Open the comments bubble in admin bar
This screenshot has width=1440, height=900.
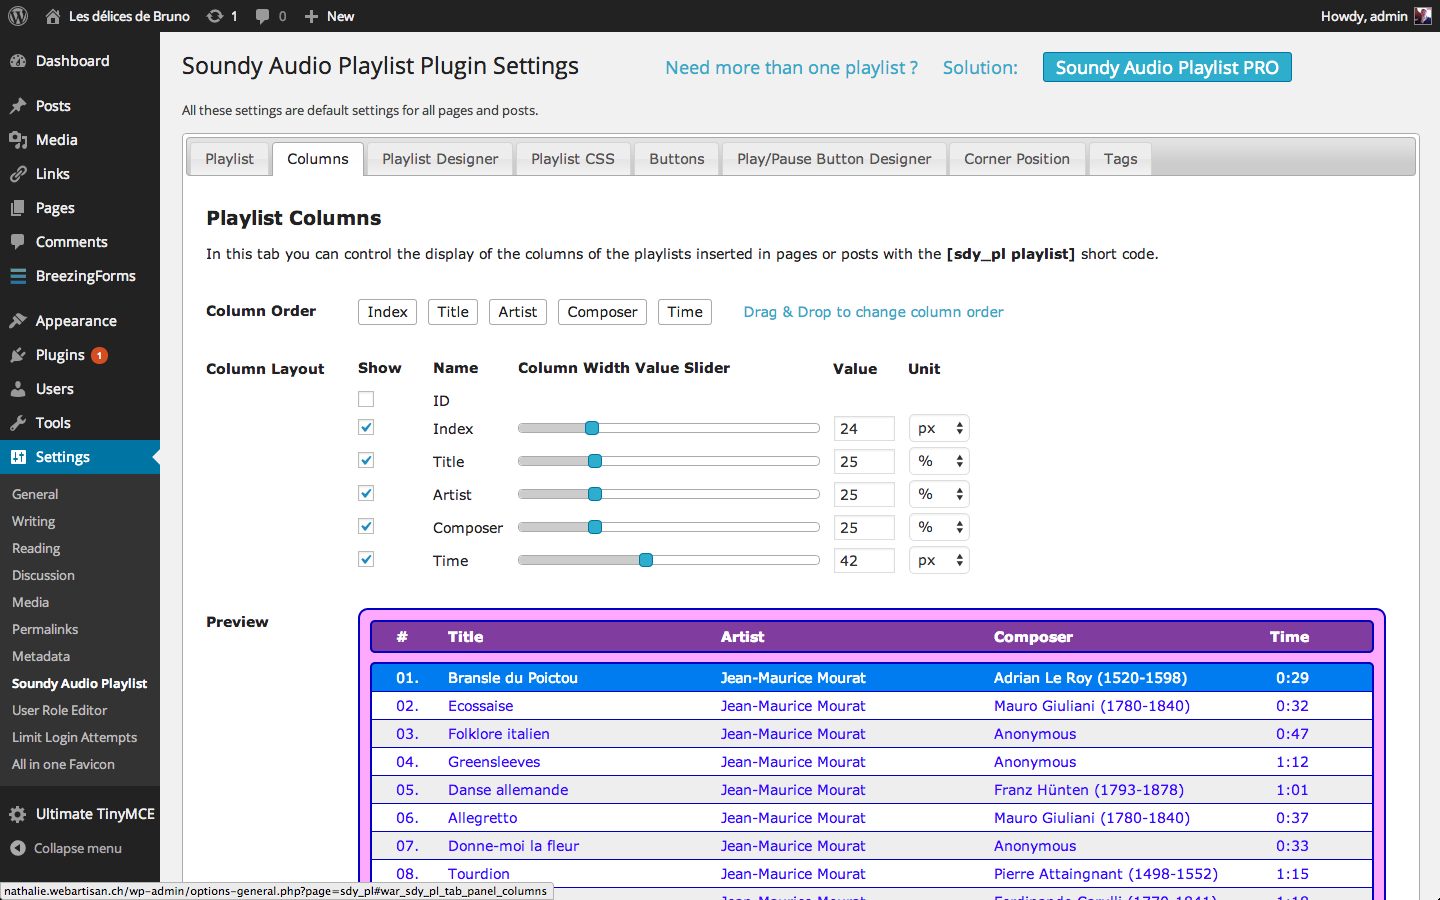point(262,16)
